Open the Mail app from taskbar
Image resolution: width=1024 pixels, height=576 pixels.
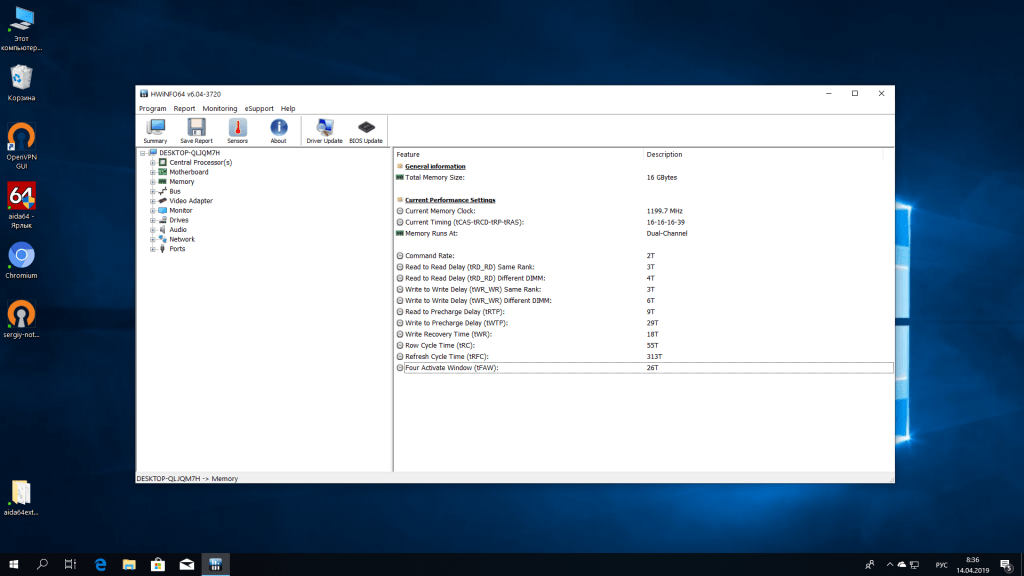pyautogui.click(x=187, y=564)
